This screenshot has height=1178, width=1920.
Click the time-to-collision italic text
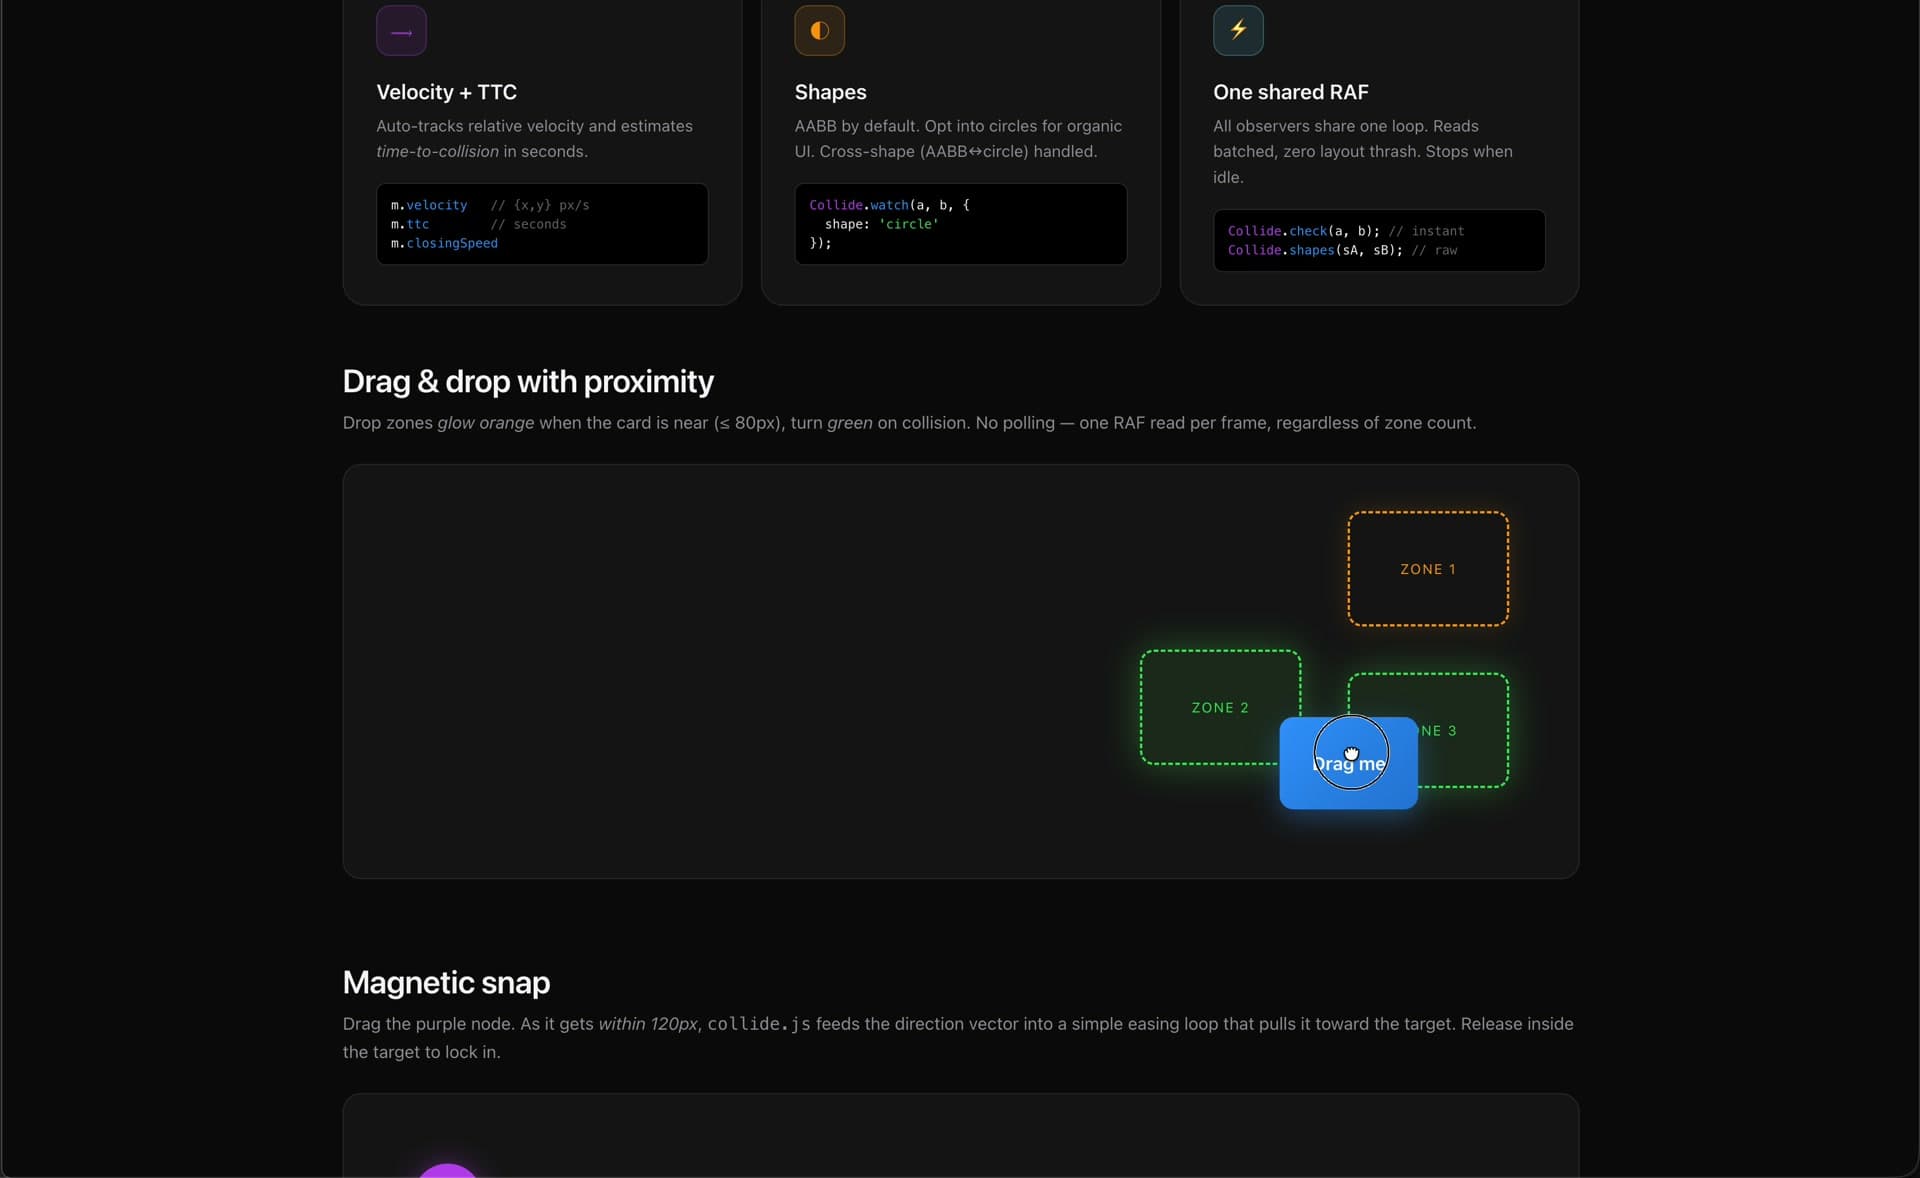[437, 152]
